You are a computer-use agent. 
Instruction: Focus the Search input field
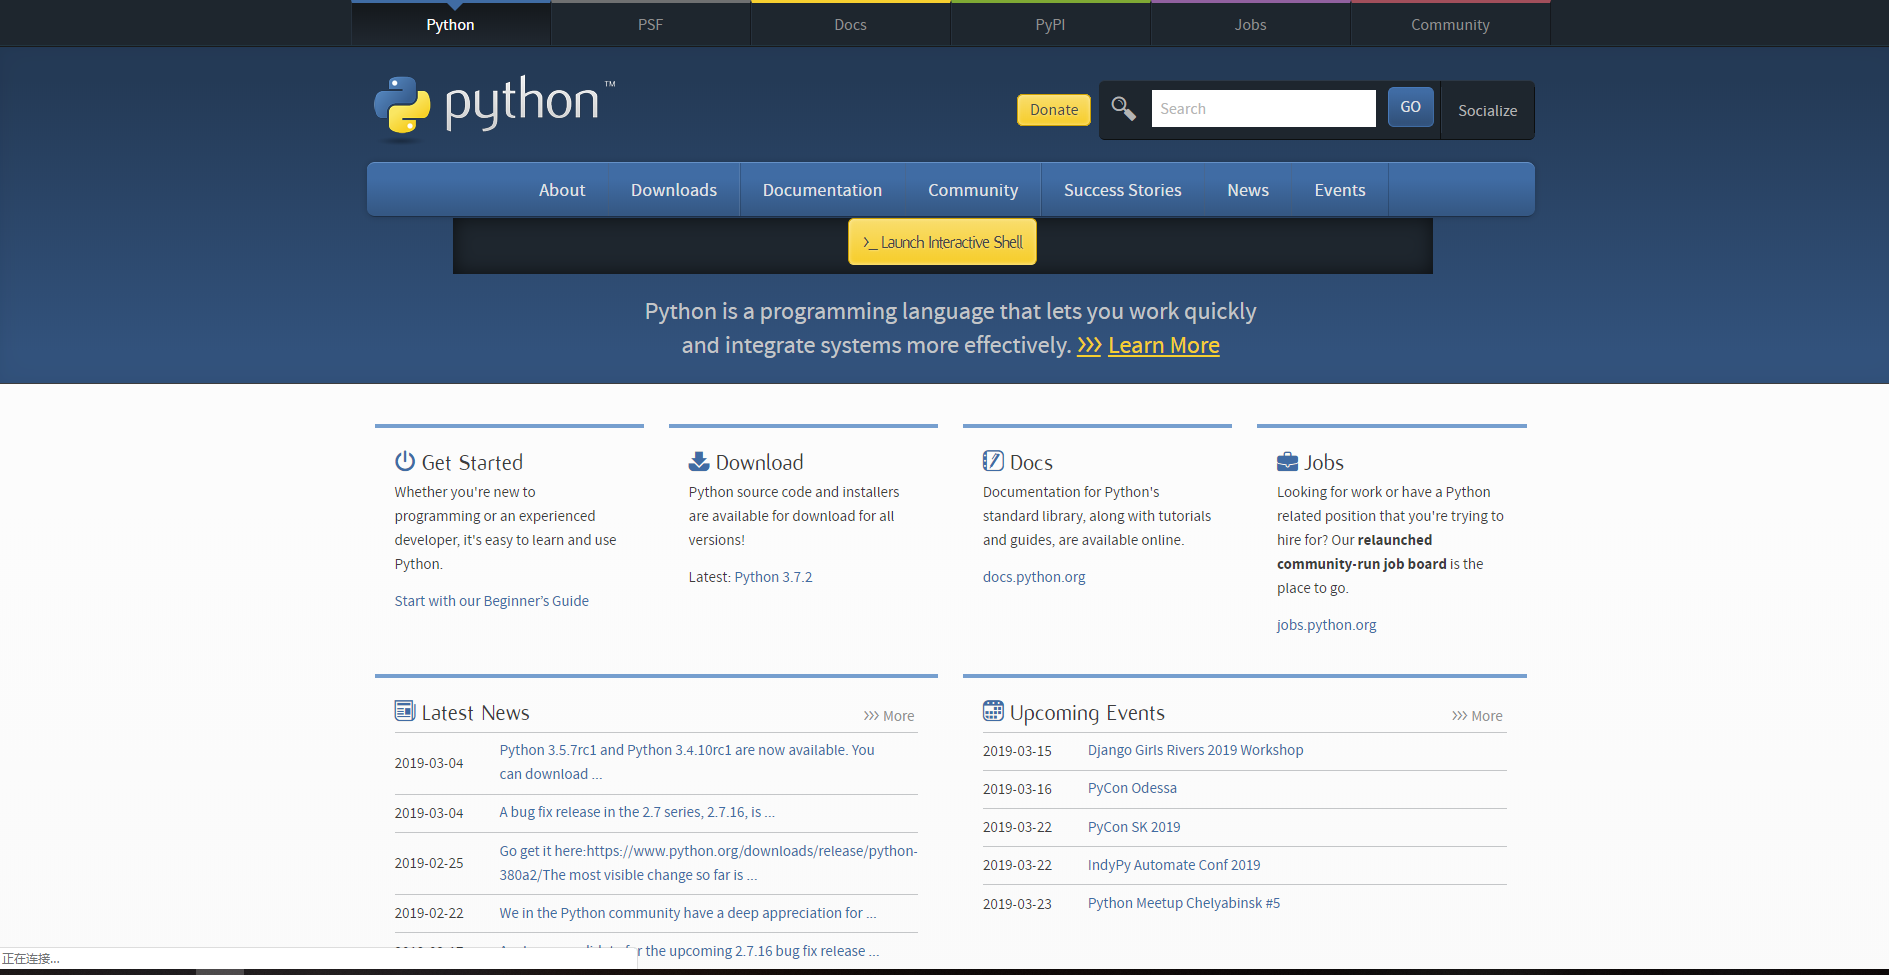coord(1263,108)
